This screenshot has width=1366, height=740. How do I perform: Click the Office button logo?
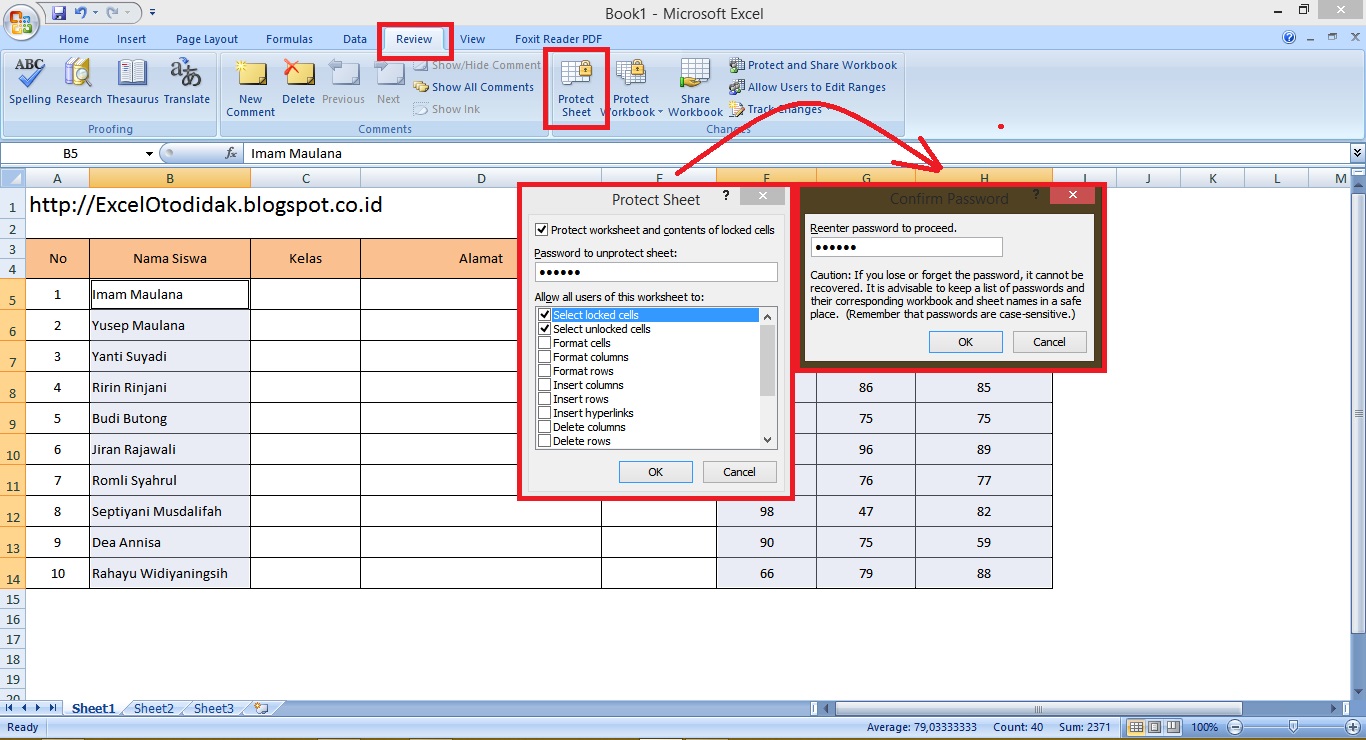20,20
